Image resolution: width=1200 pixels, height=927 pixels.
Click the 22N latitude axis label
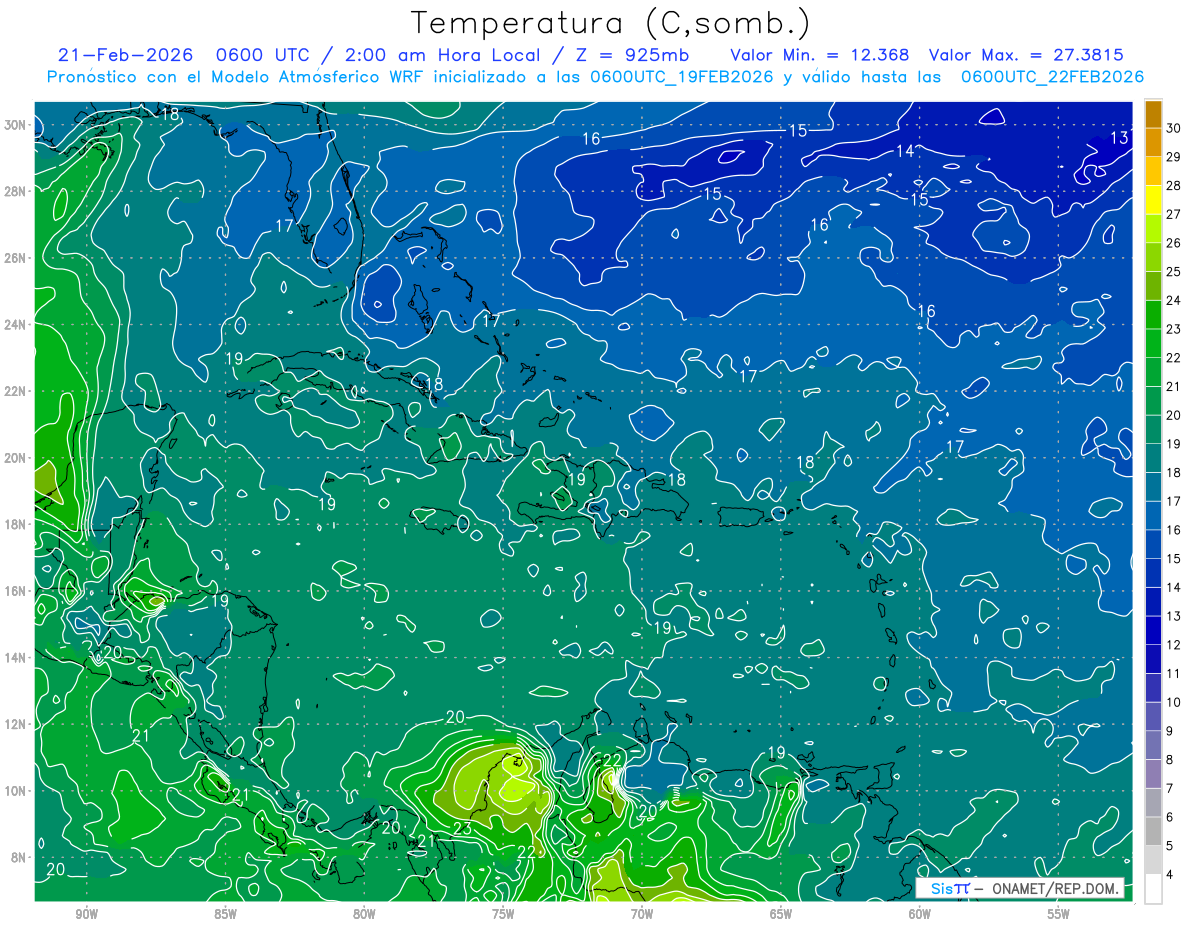pos(15,391)
